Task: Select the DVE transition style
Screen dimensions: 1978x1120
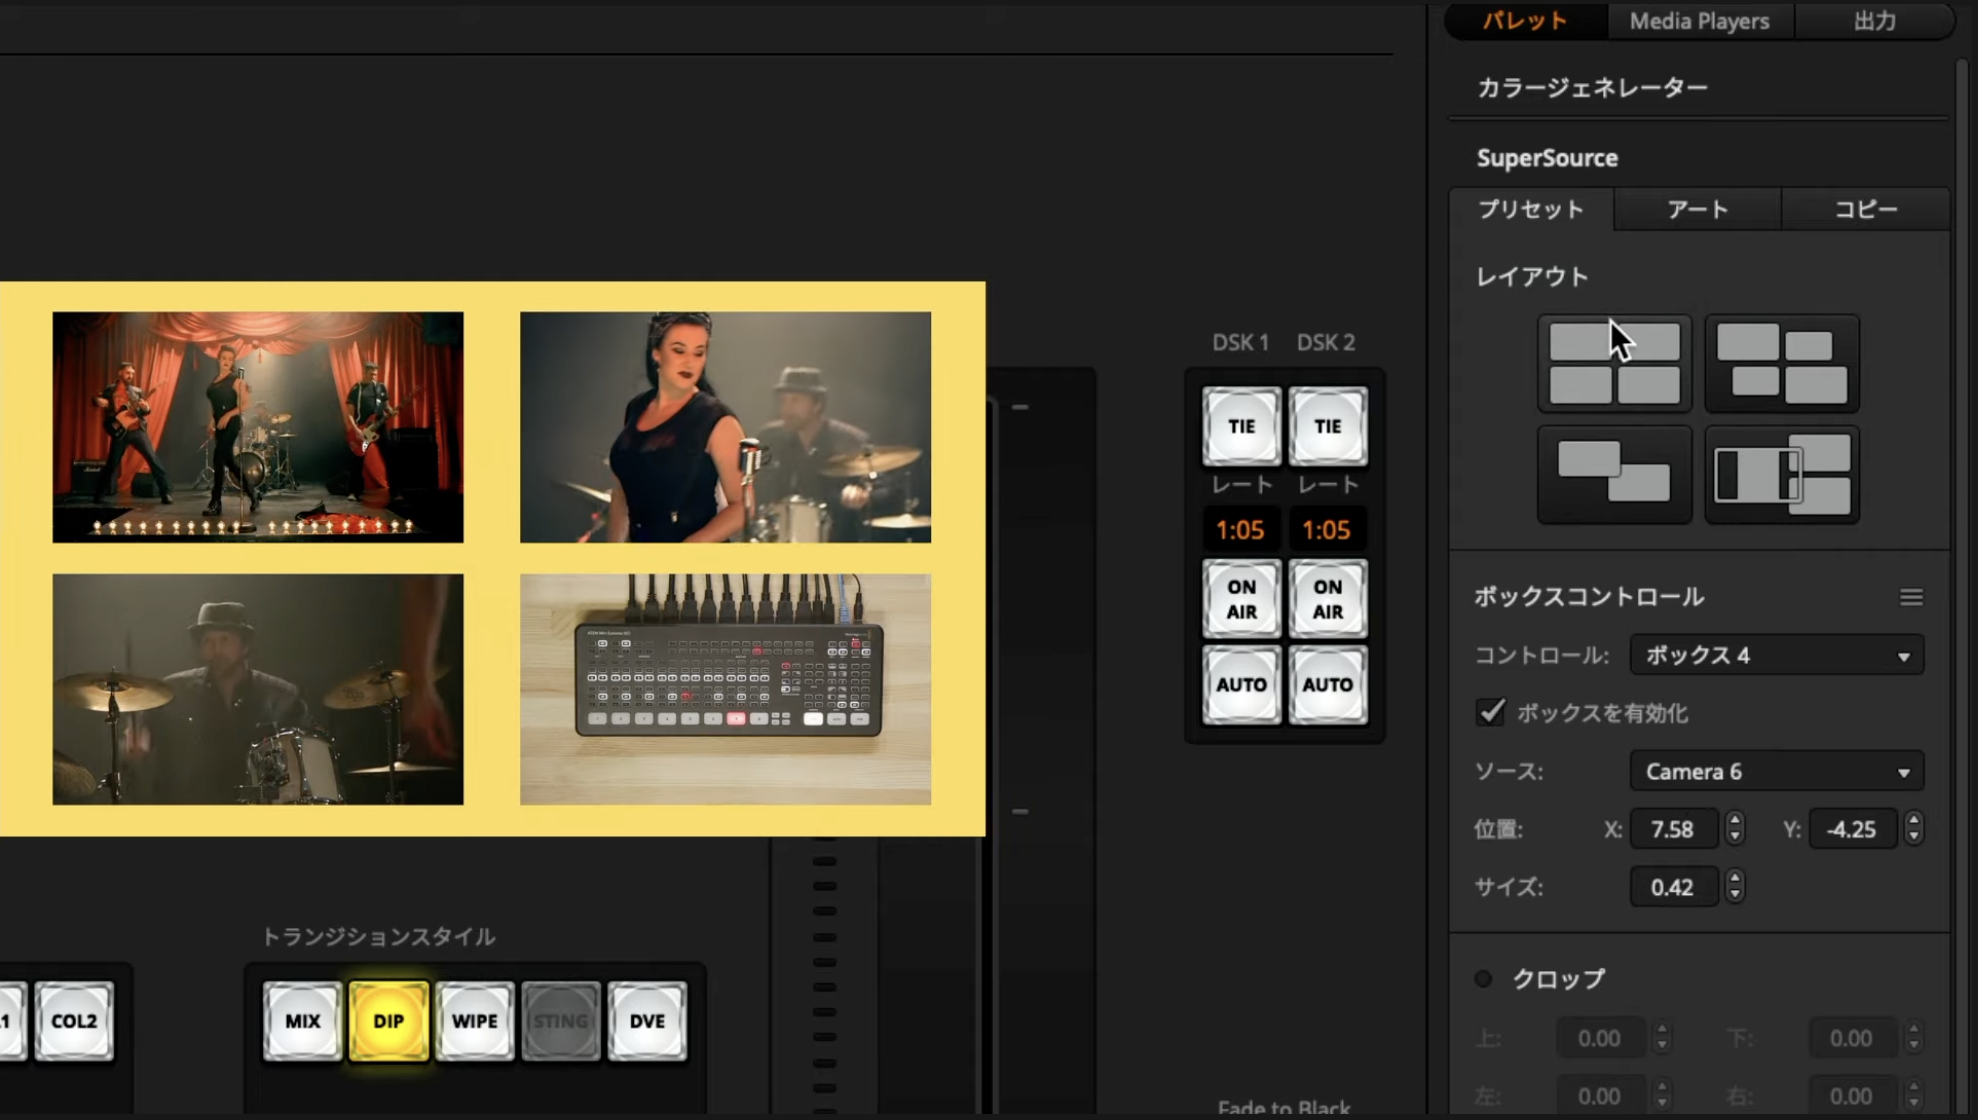Action: (646, 1021)
